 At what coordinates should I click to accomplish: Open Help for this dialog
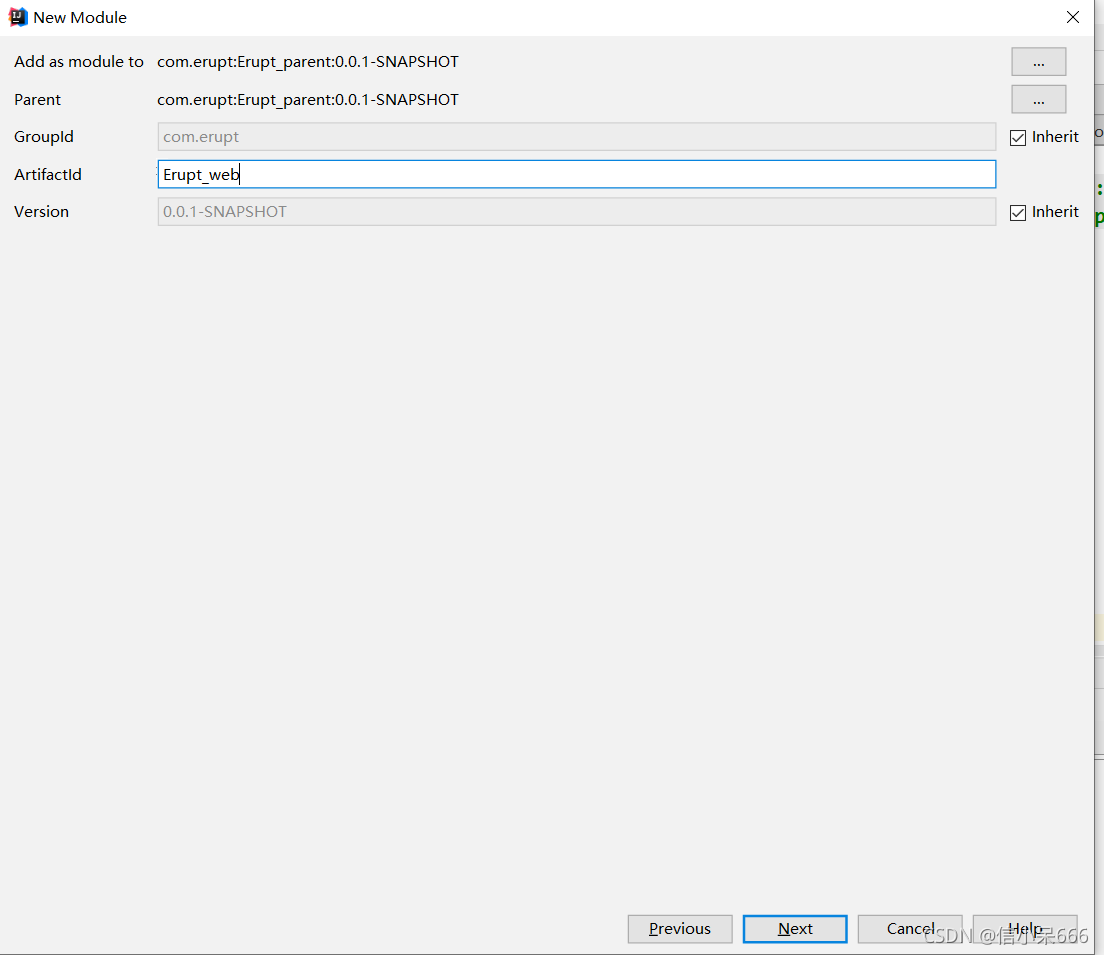[1025, 929]
